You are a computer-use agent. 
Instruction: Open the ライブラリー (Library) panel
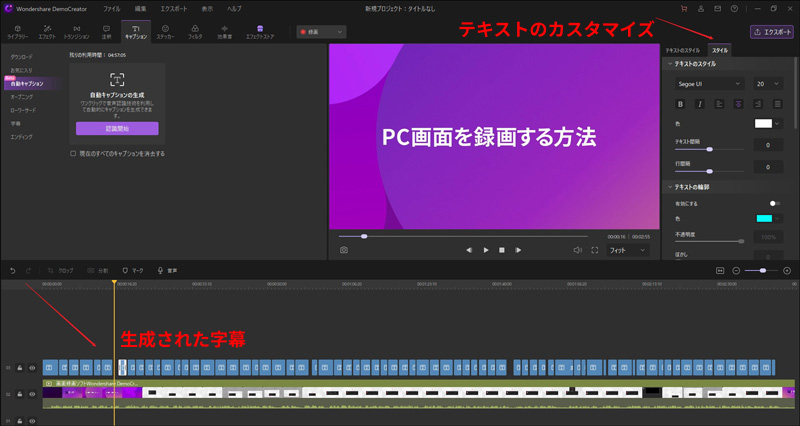tap(17, 32)
